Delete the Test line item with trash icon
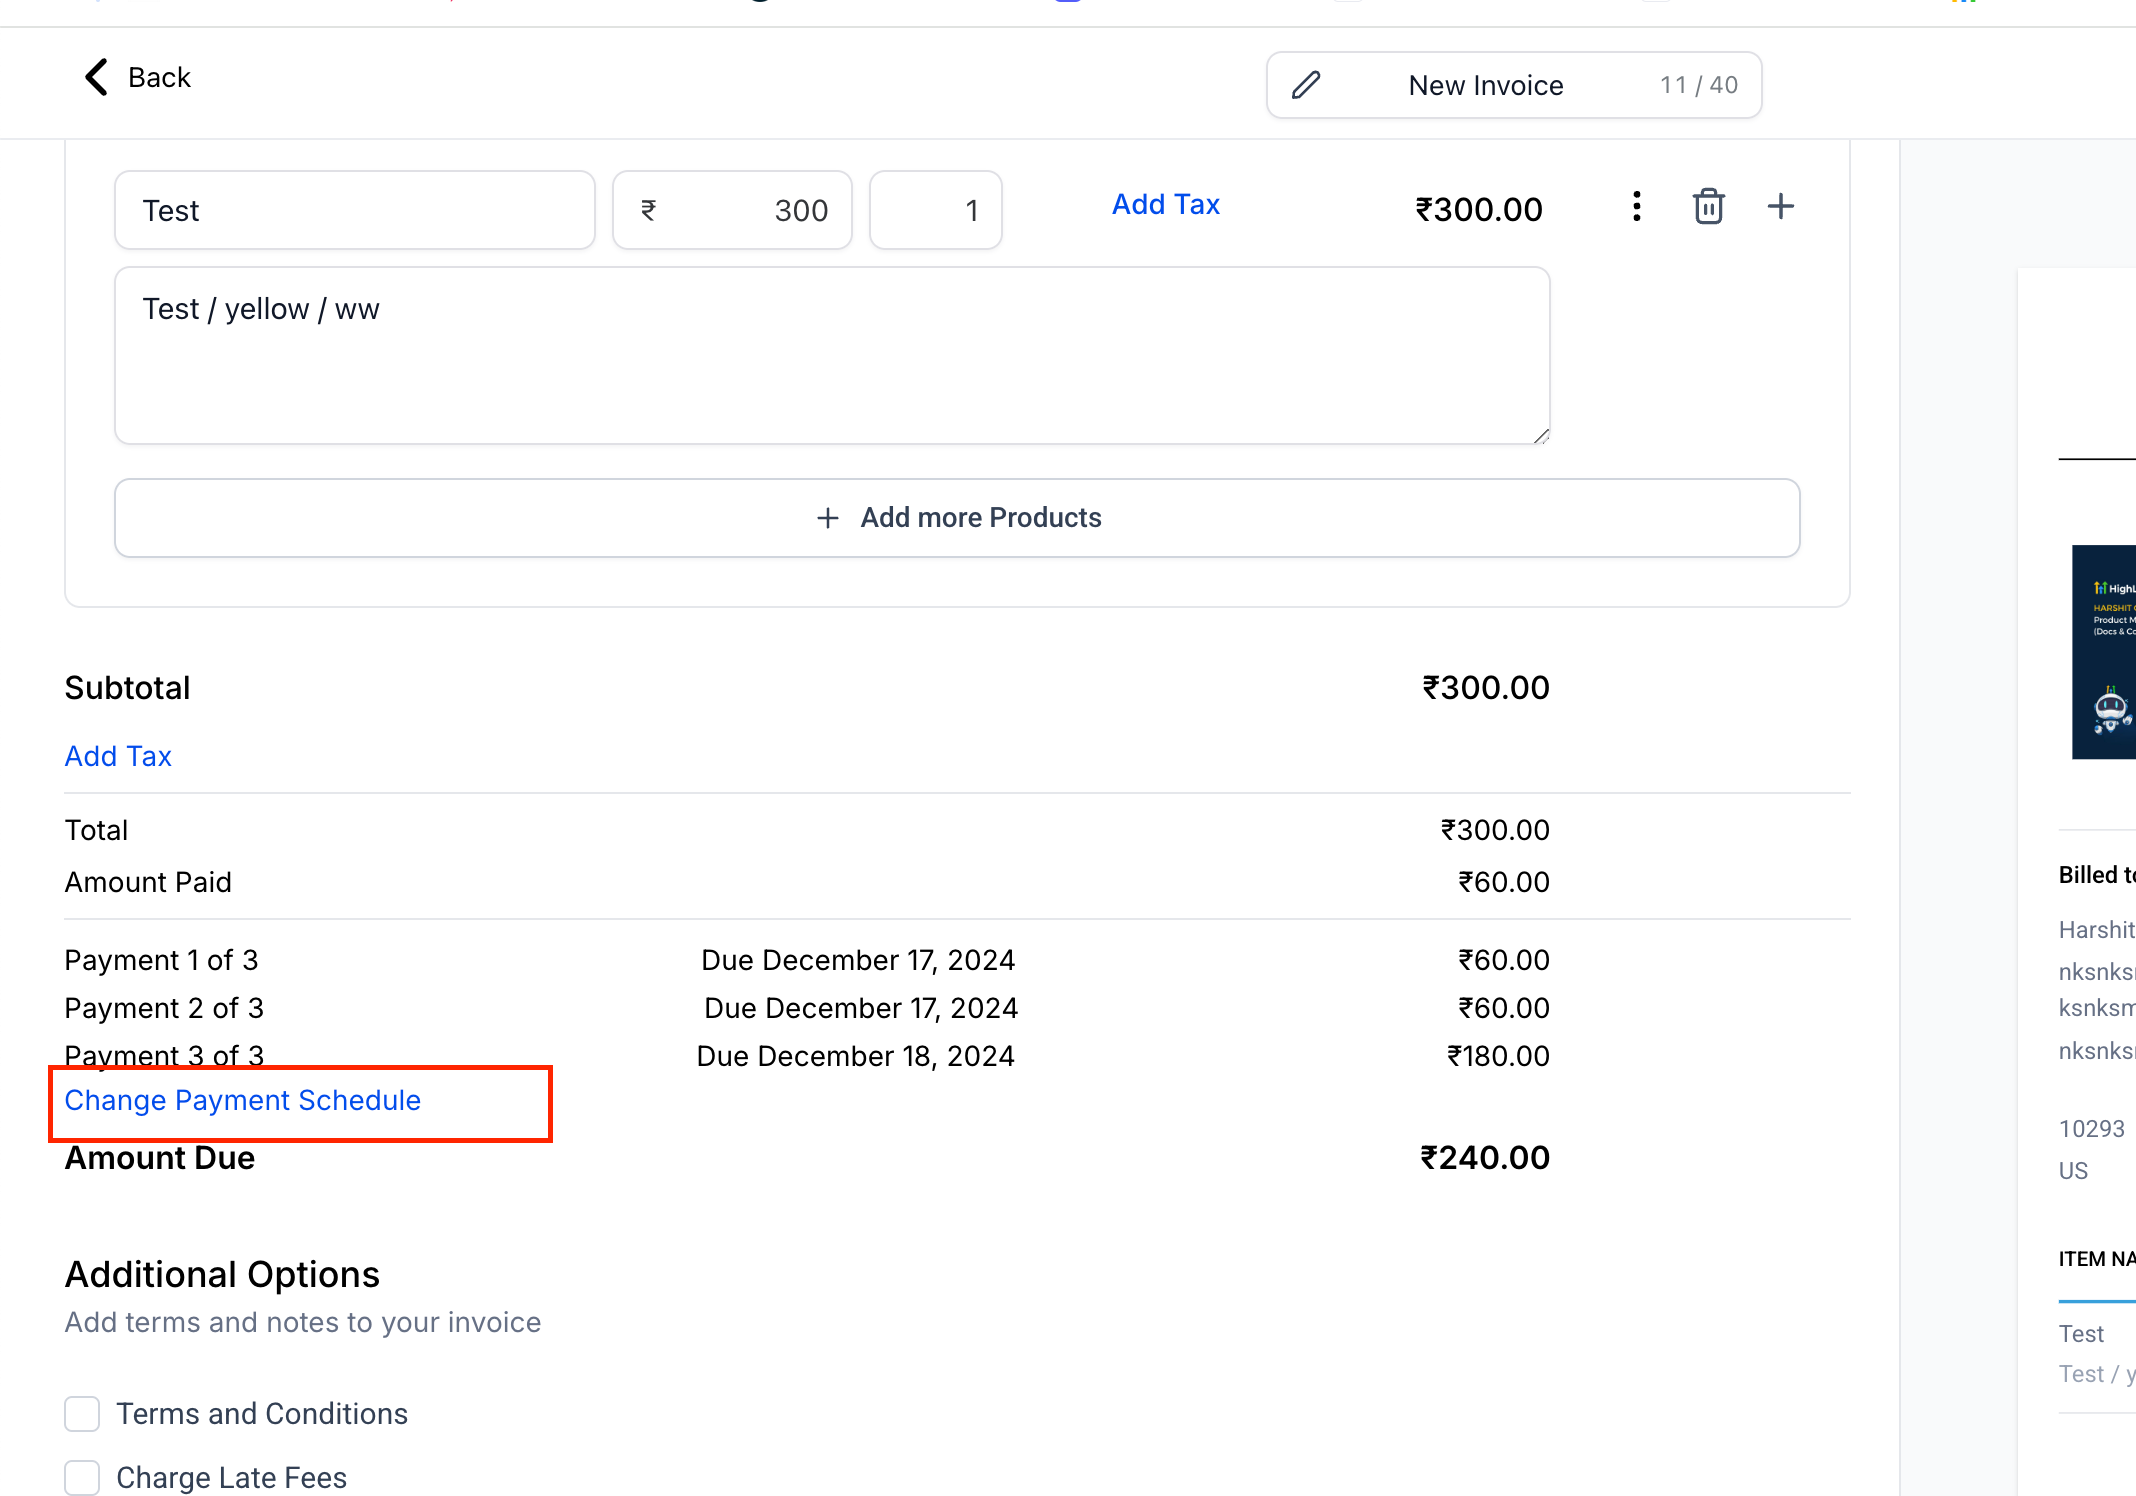2136x1496 pixels. (1708, 207)
